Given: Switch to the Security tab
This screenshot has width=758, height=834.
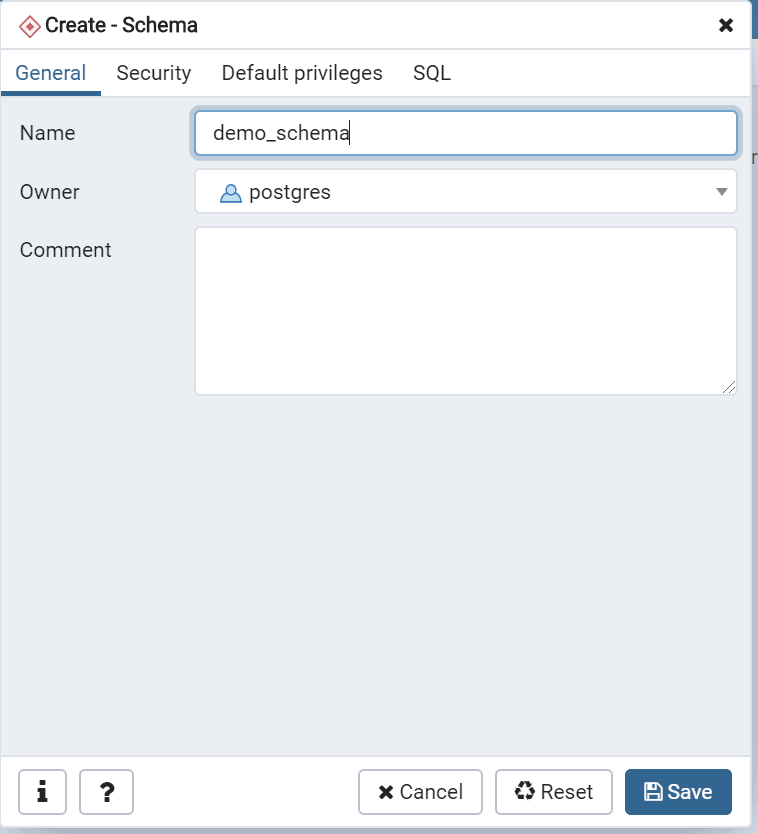Looking at the screenshot, I should (154, 73).
